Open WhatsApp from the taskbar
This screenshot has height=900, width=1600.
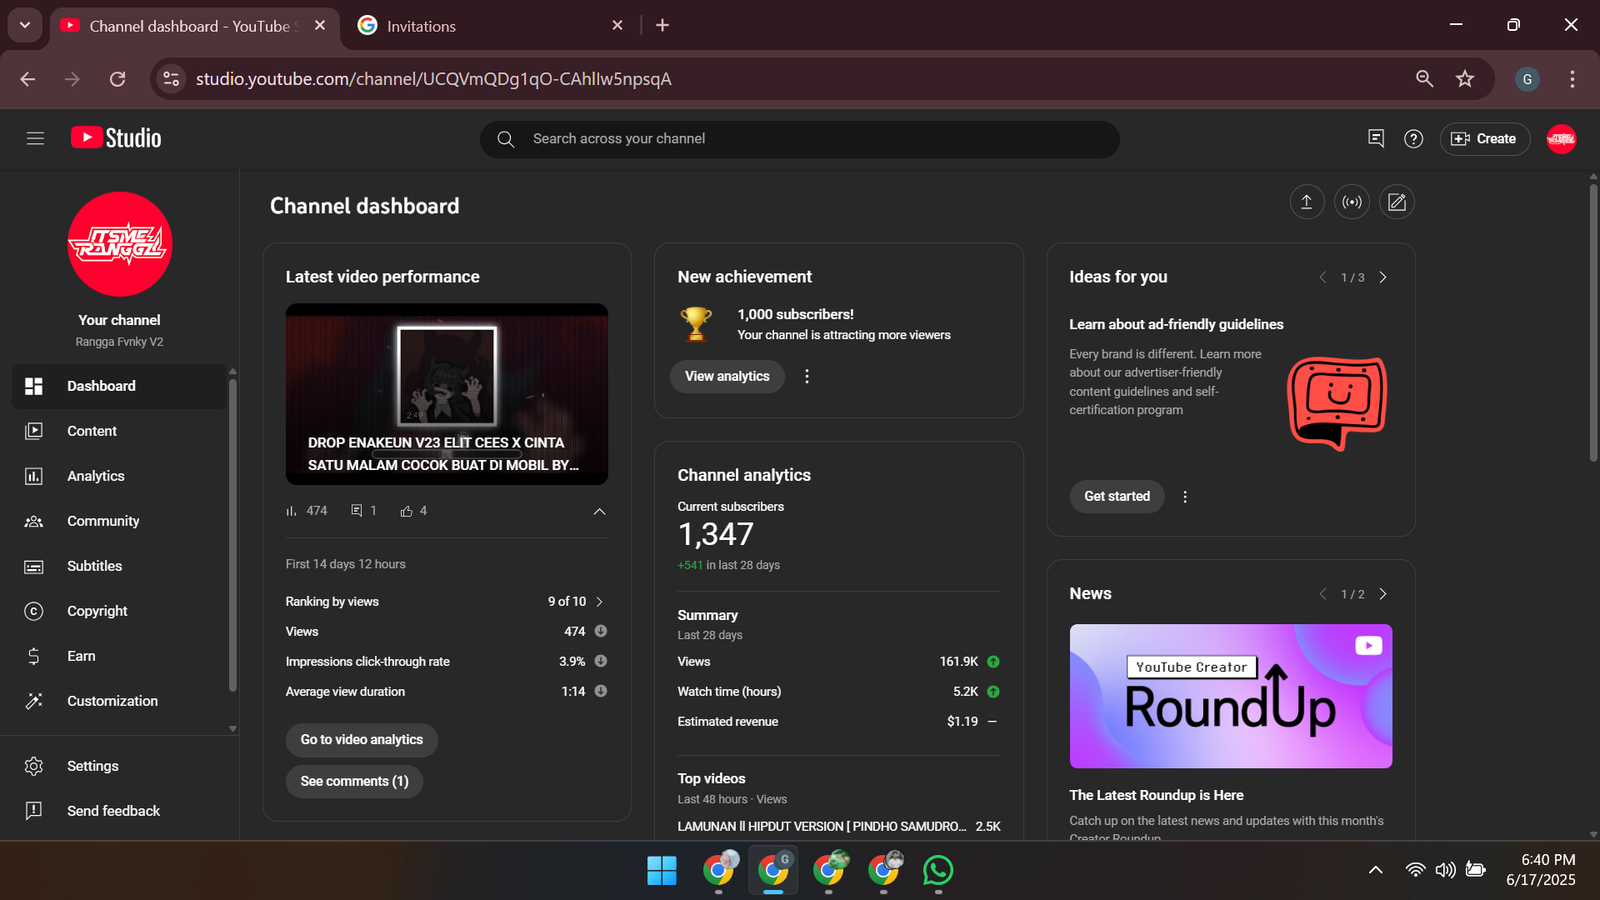pyautogui.click(x=938, y=871)
